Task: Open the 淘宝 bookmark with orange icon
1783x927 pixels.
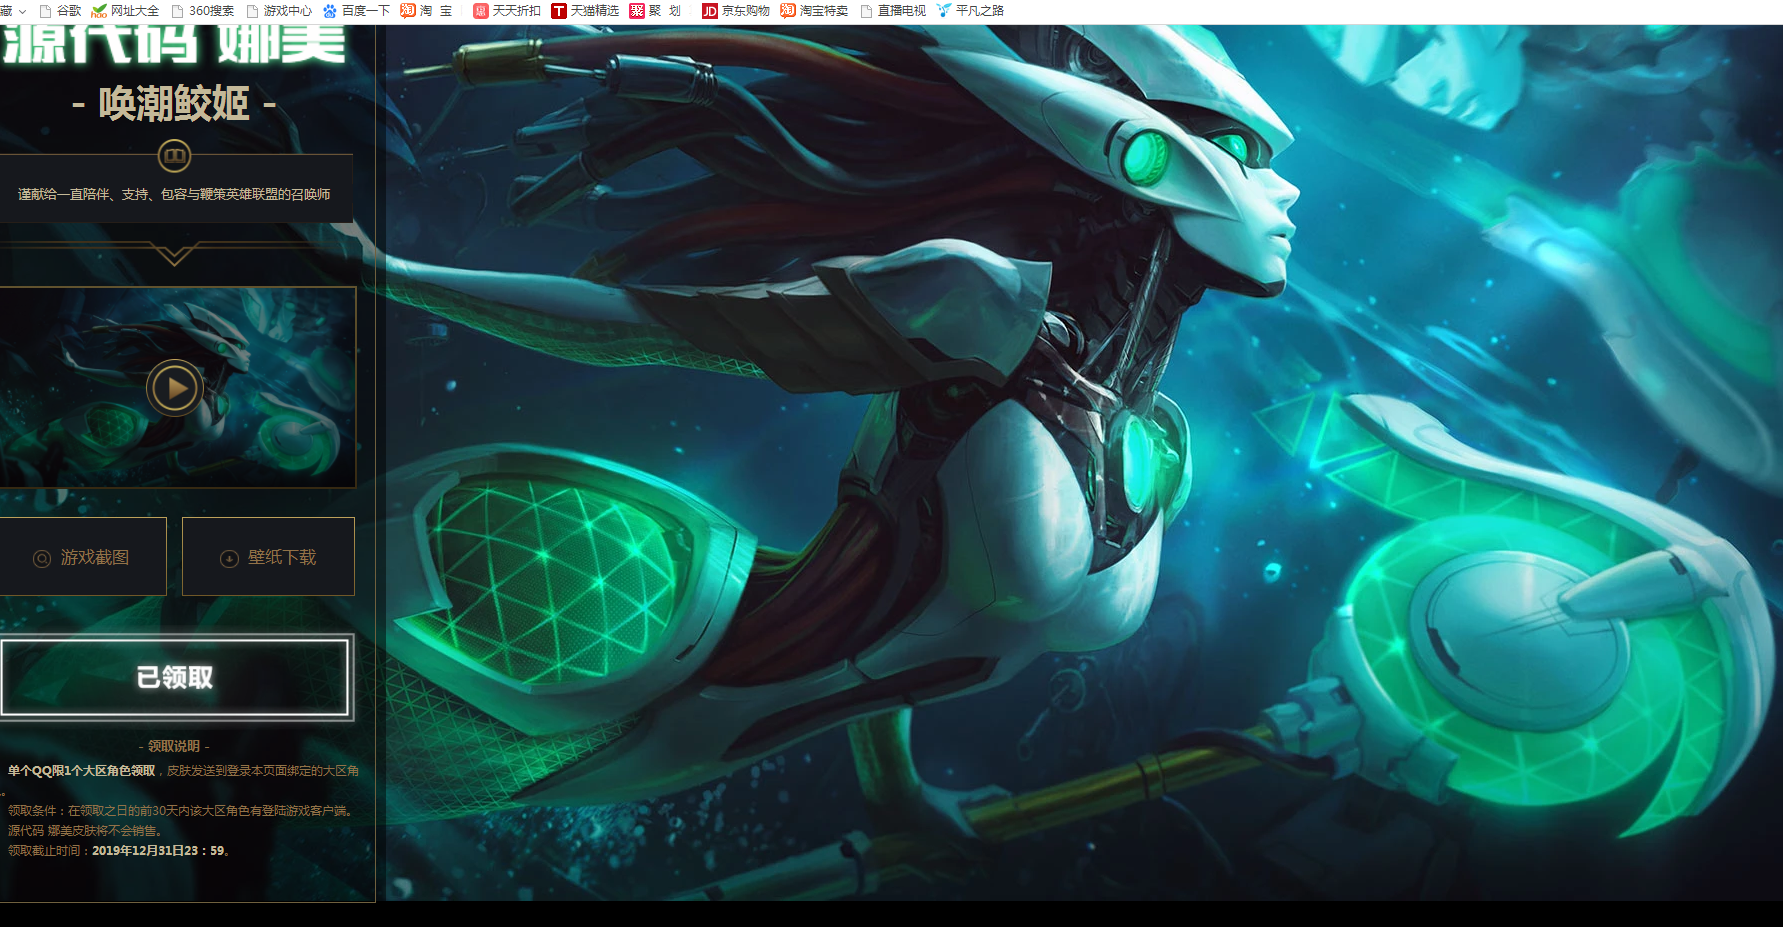Action: [x=408, y=11]
